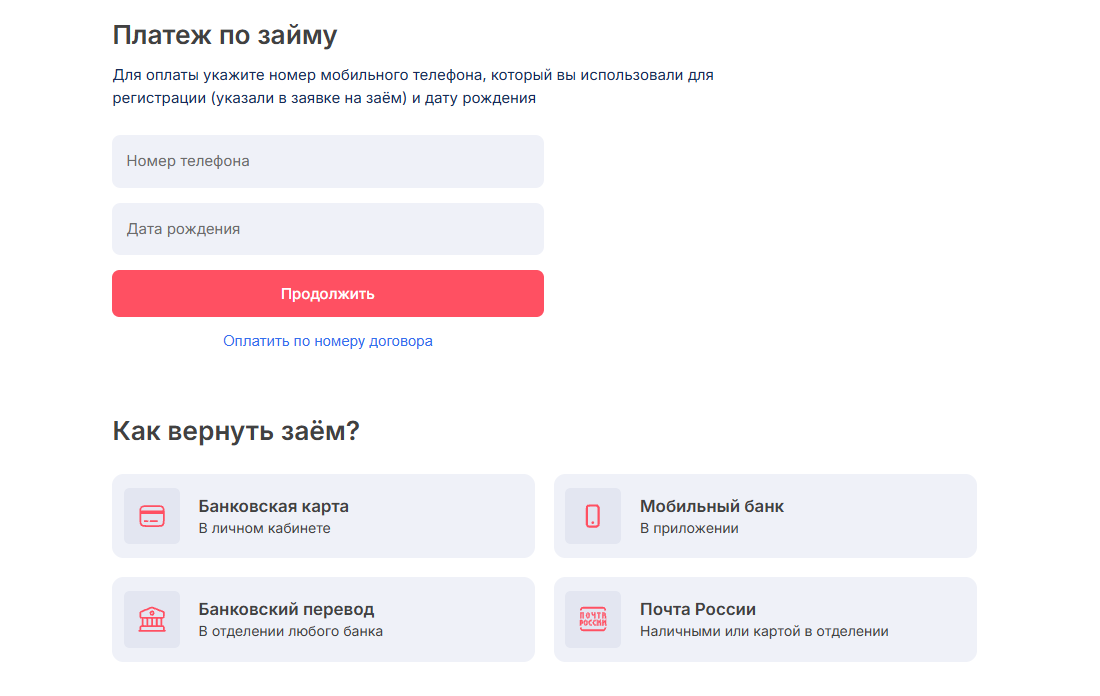Image resolution: width=1100 pixels, height=696 pixels.
Task: Focus the Номер телефона input field
Action: pos(328,161)
